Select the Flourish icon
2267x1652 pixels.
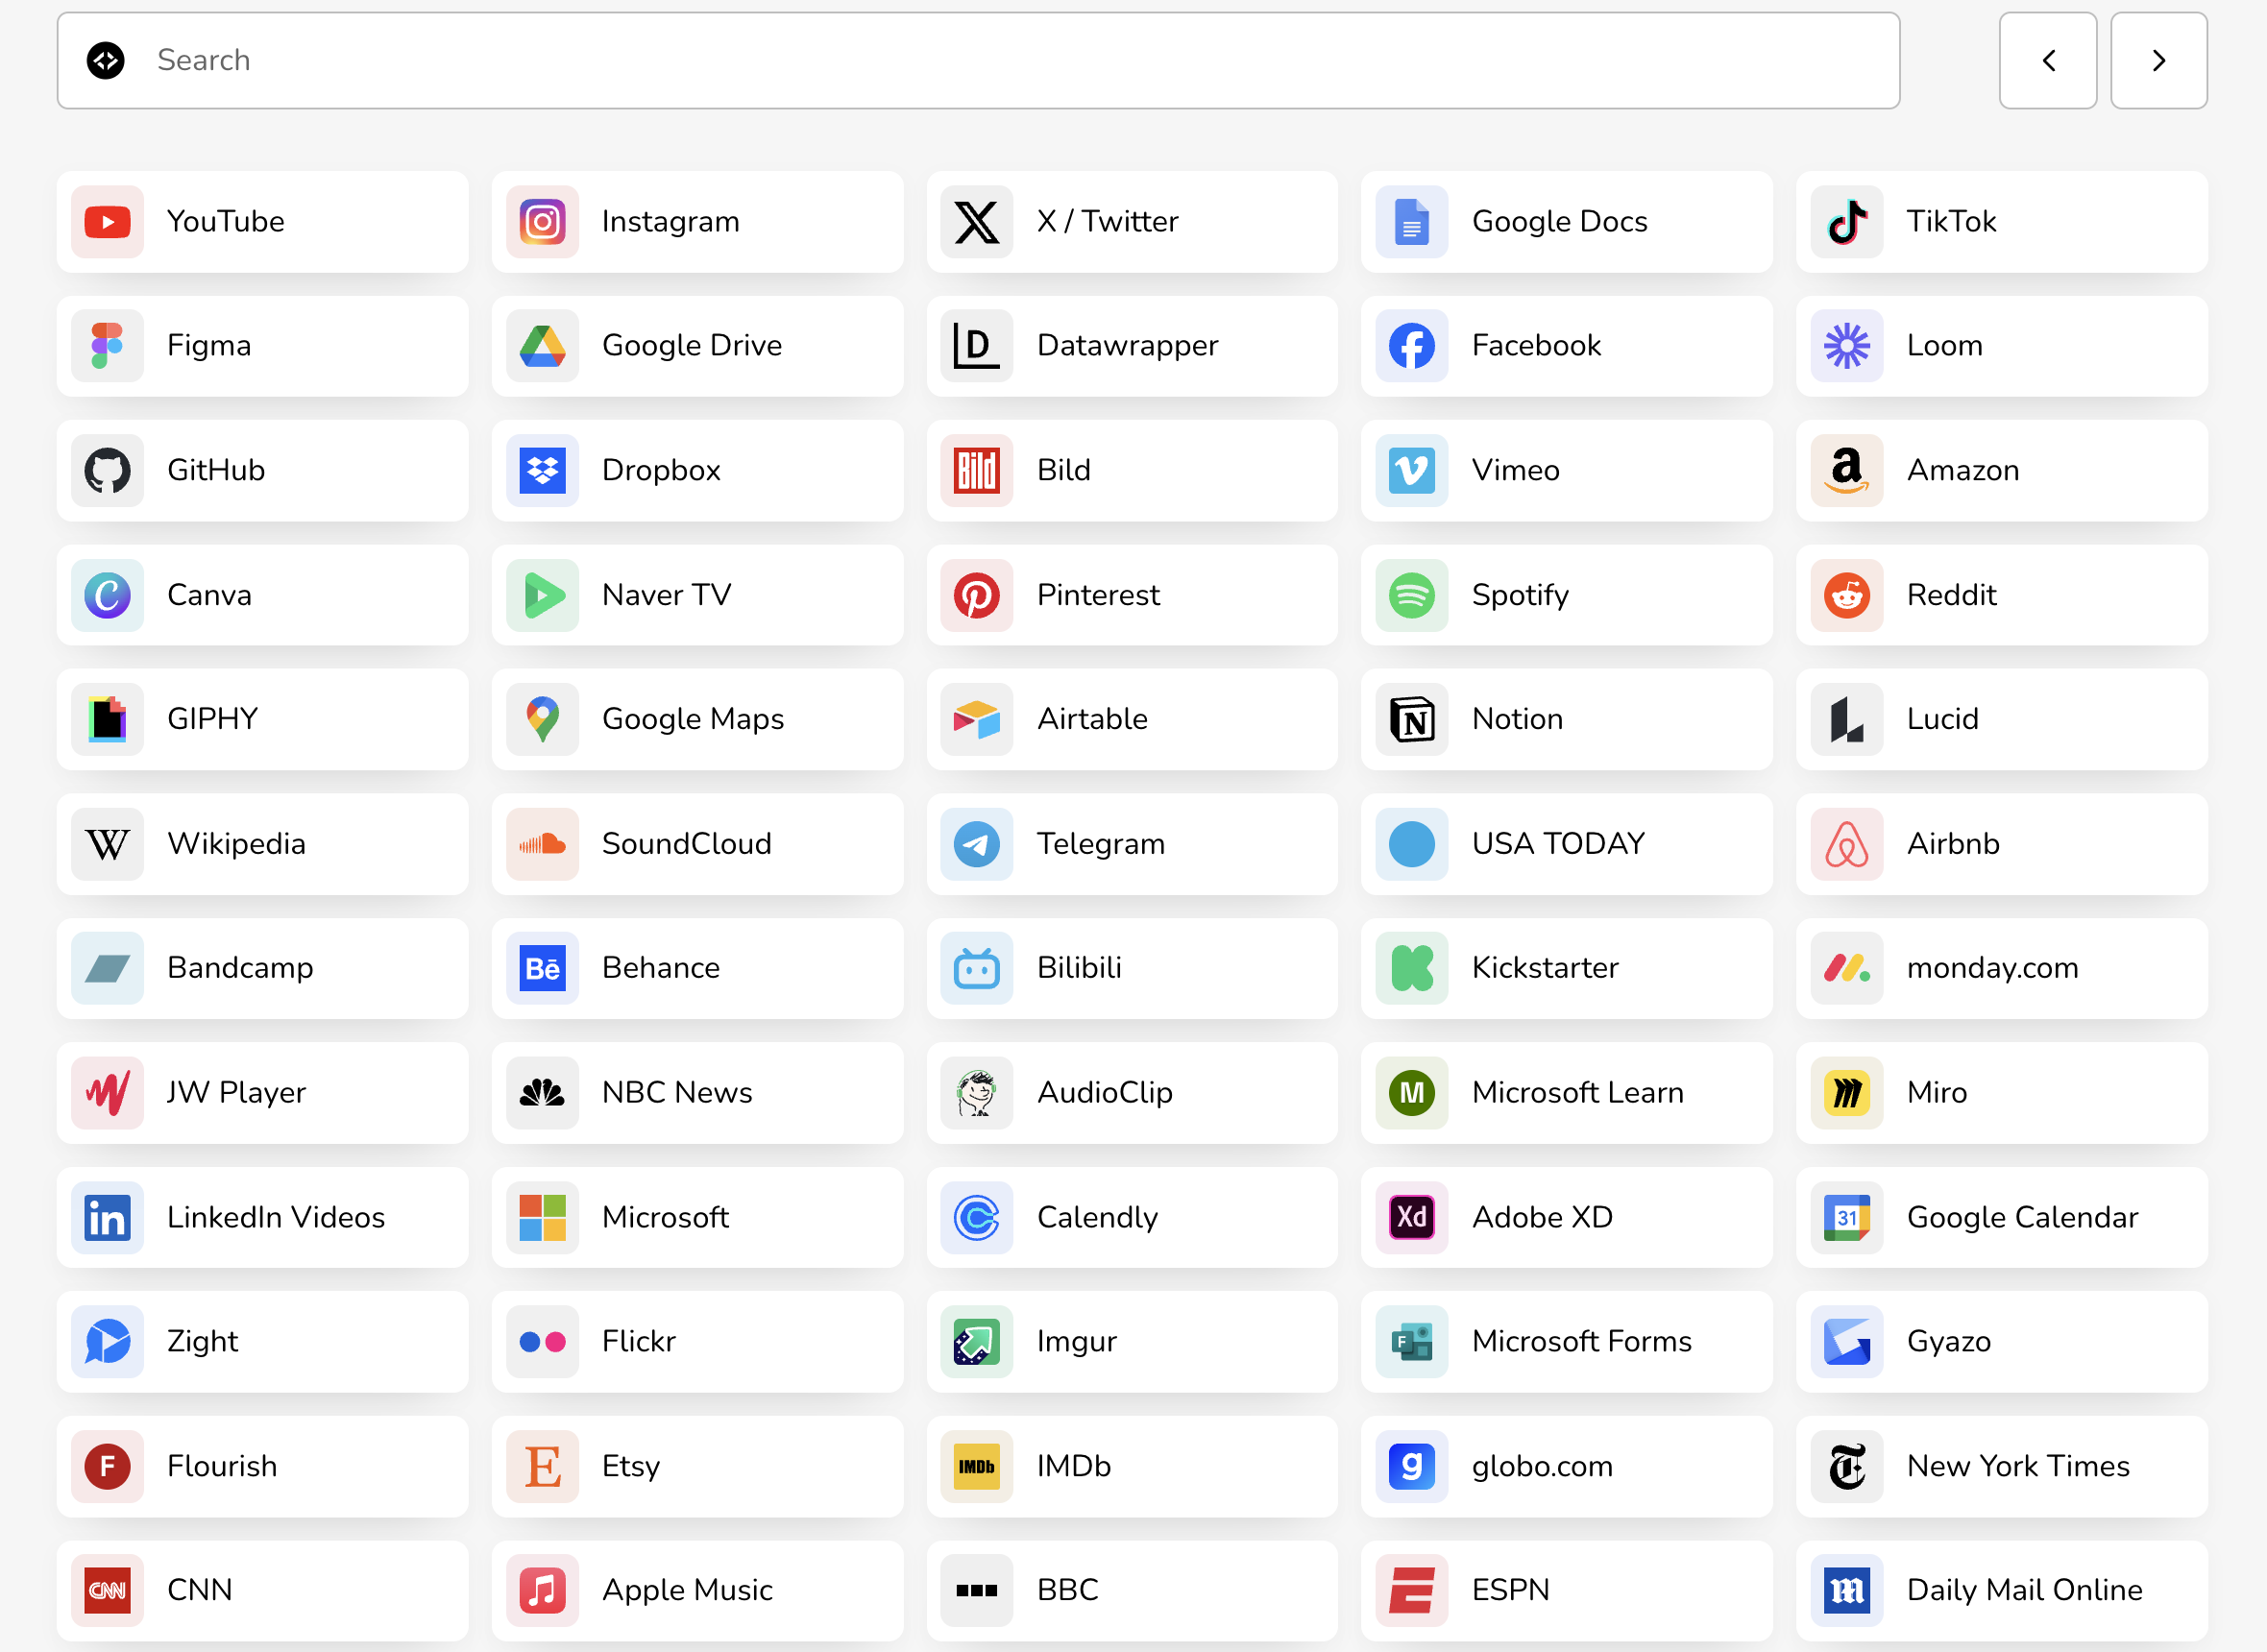pos(107,1467)
